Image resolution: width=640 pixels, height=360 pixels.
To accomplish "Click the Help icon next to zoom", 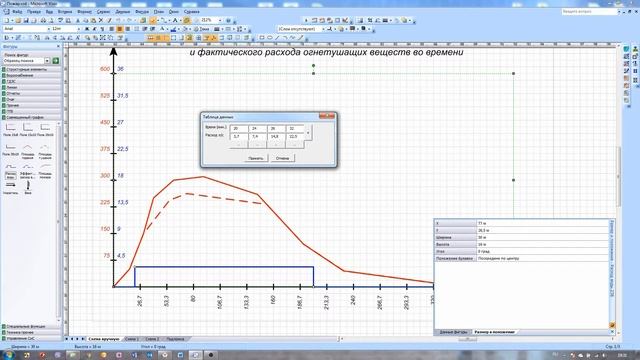I will [229, 20].
